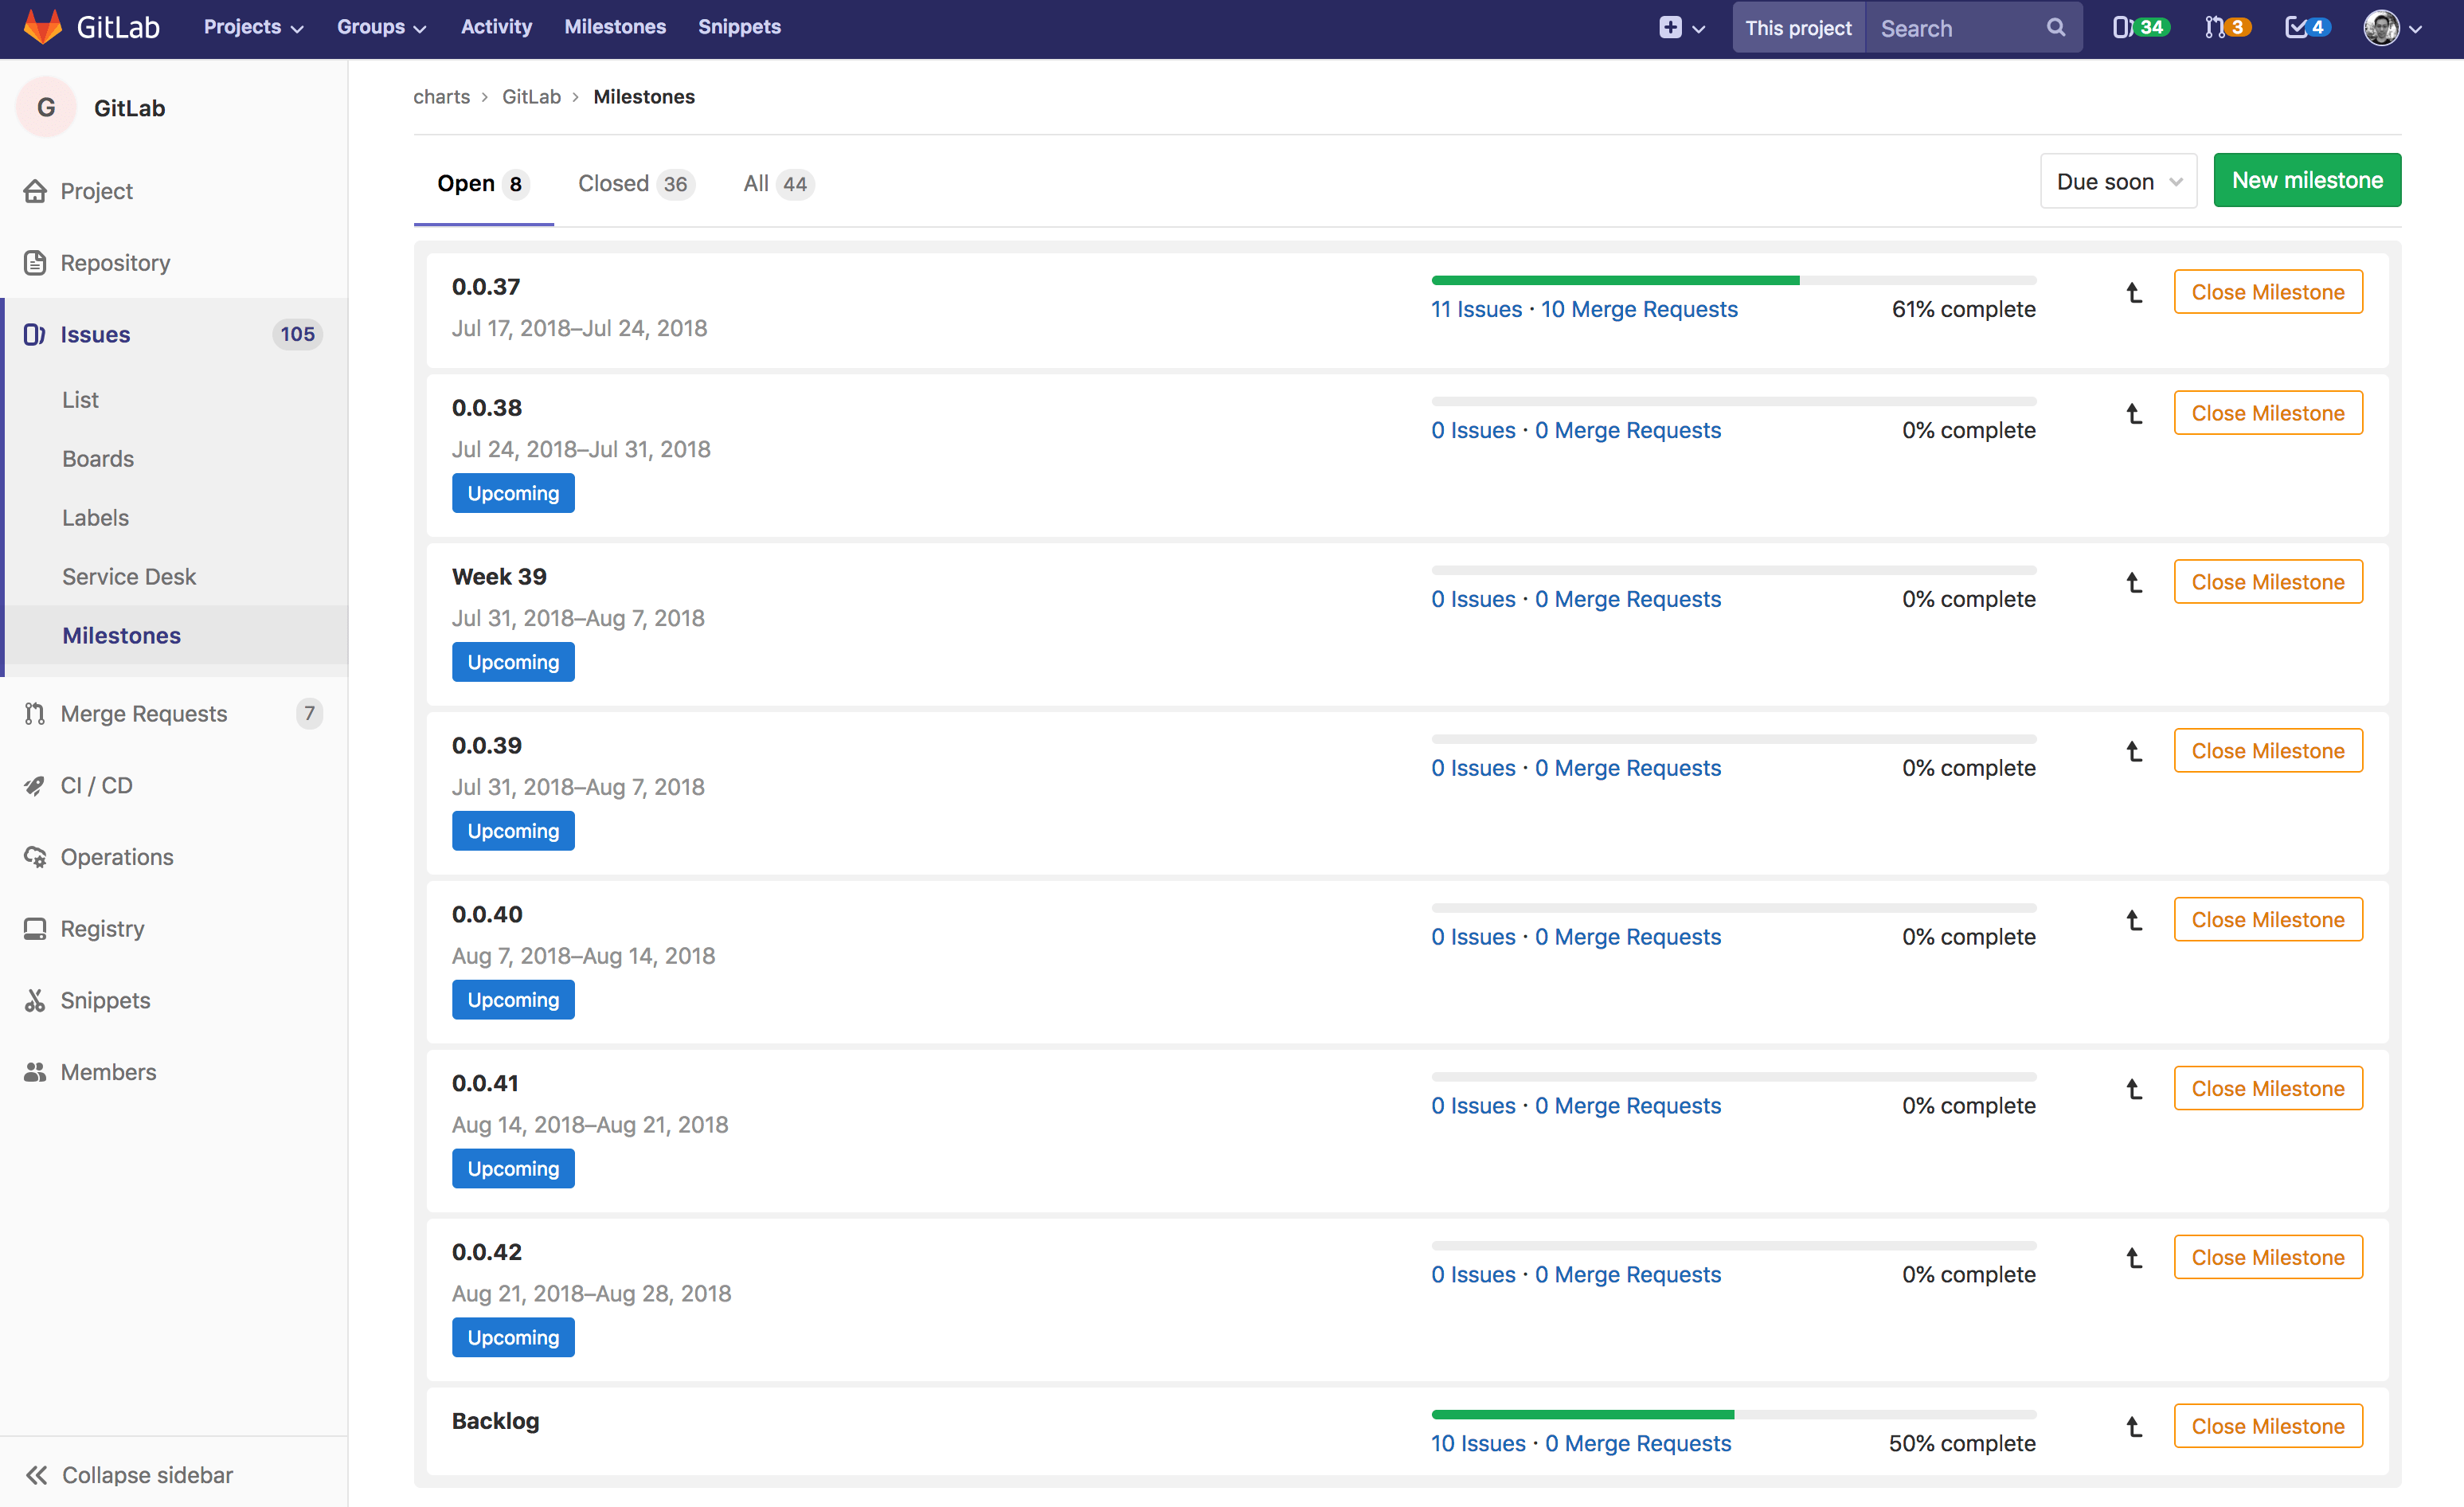Open Operations from the sidebar
Viewport: 2464px width, 1507px height.
(x=117, y=857)
